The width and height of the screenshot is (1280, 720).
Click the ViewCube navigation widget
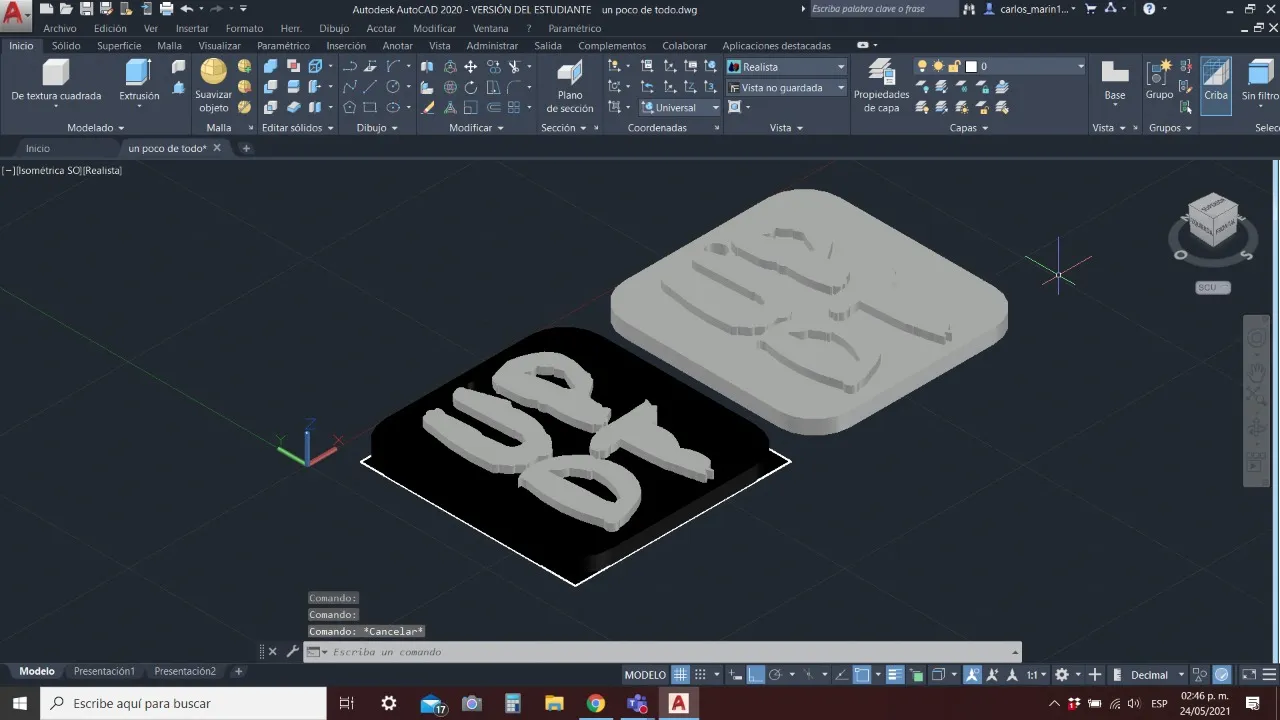[x=1212, y=219]
